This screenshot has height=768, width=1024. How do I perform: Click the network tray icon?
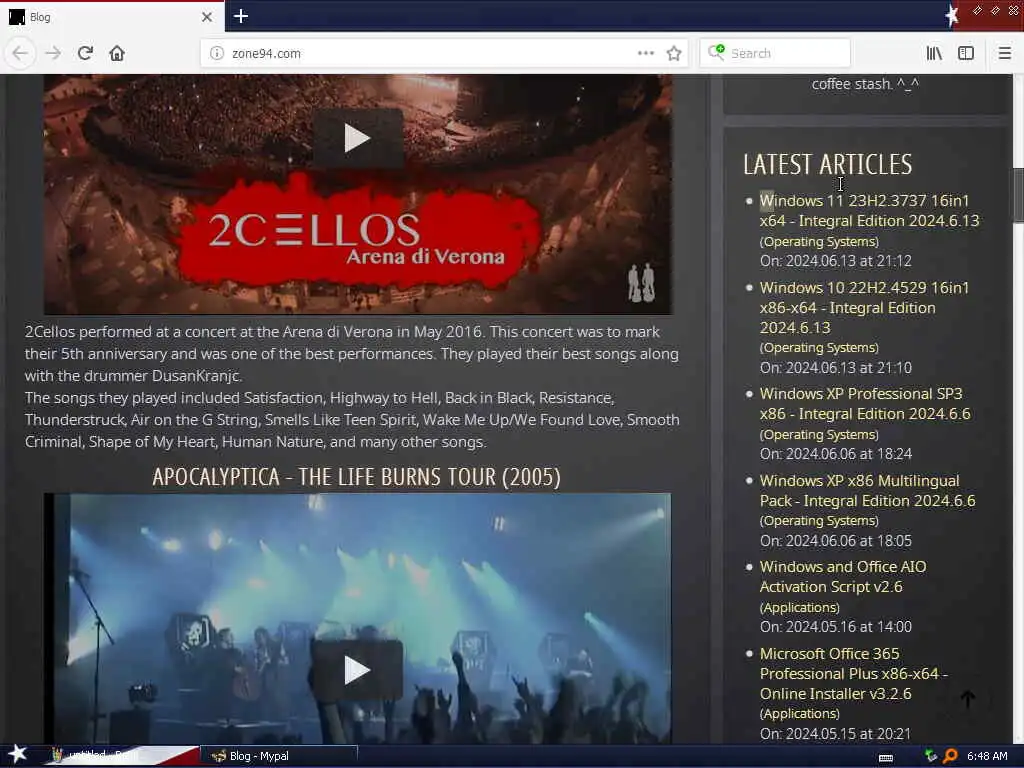coord(931,756)
